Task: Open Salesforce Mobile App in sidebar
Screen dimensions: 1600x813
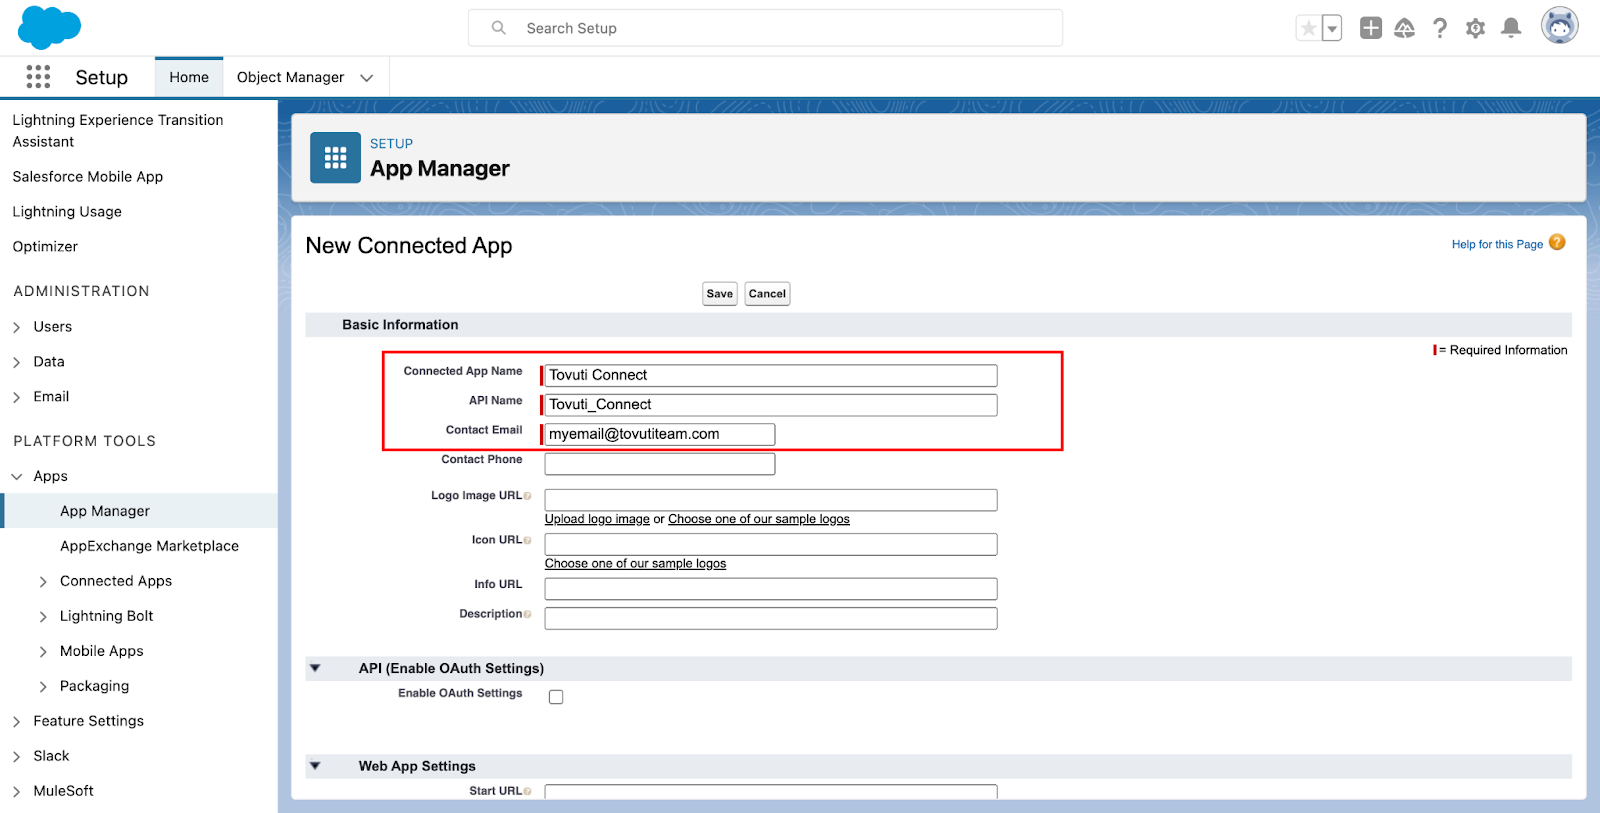Action: tap(88, 176)
